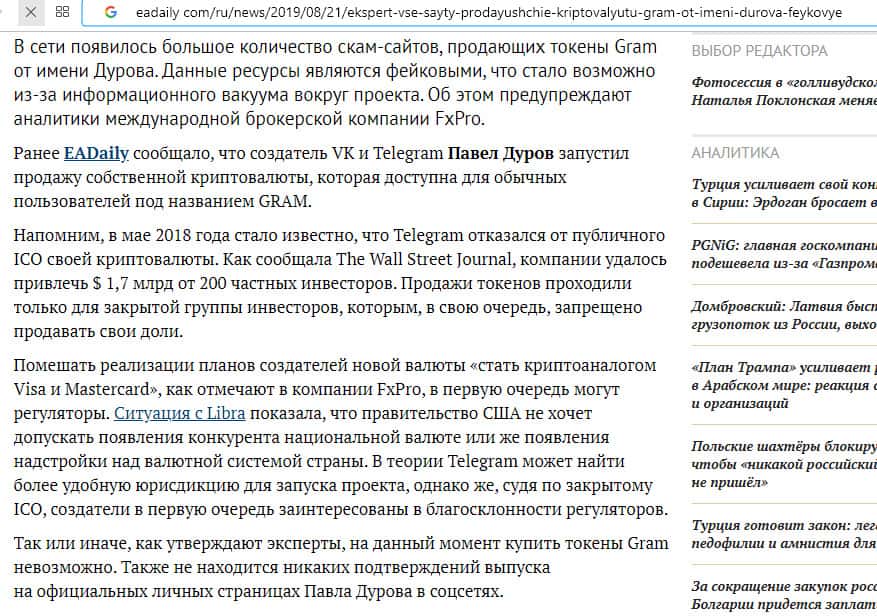Open 'Фотосессия в «голливудском»' editor's pick article

point(784,91)
